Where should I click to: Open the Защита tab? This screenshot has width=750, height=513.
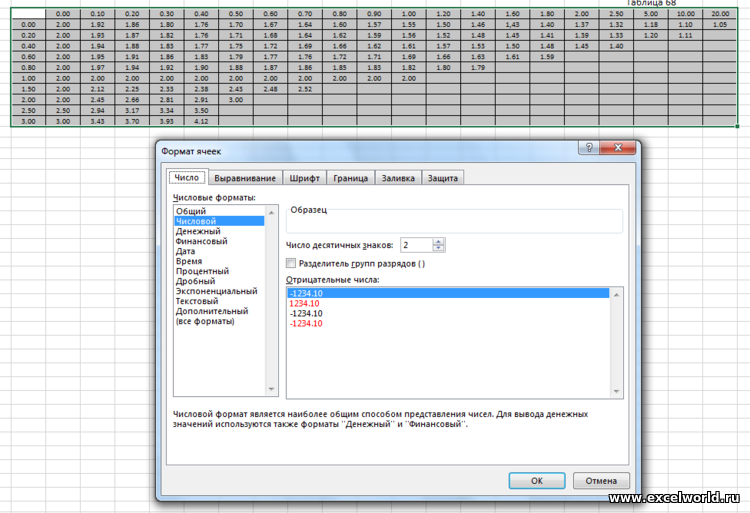coord(443,178)
